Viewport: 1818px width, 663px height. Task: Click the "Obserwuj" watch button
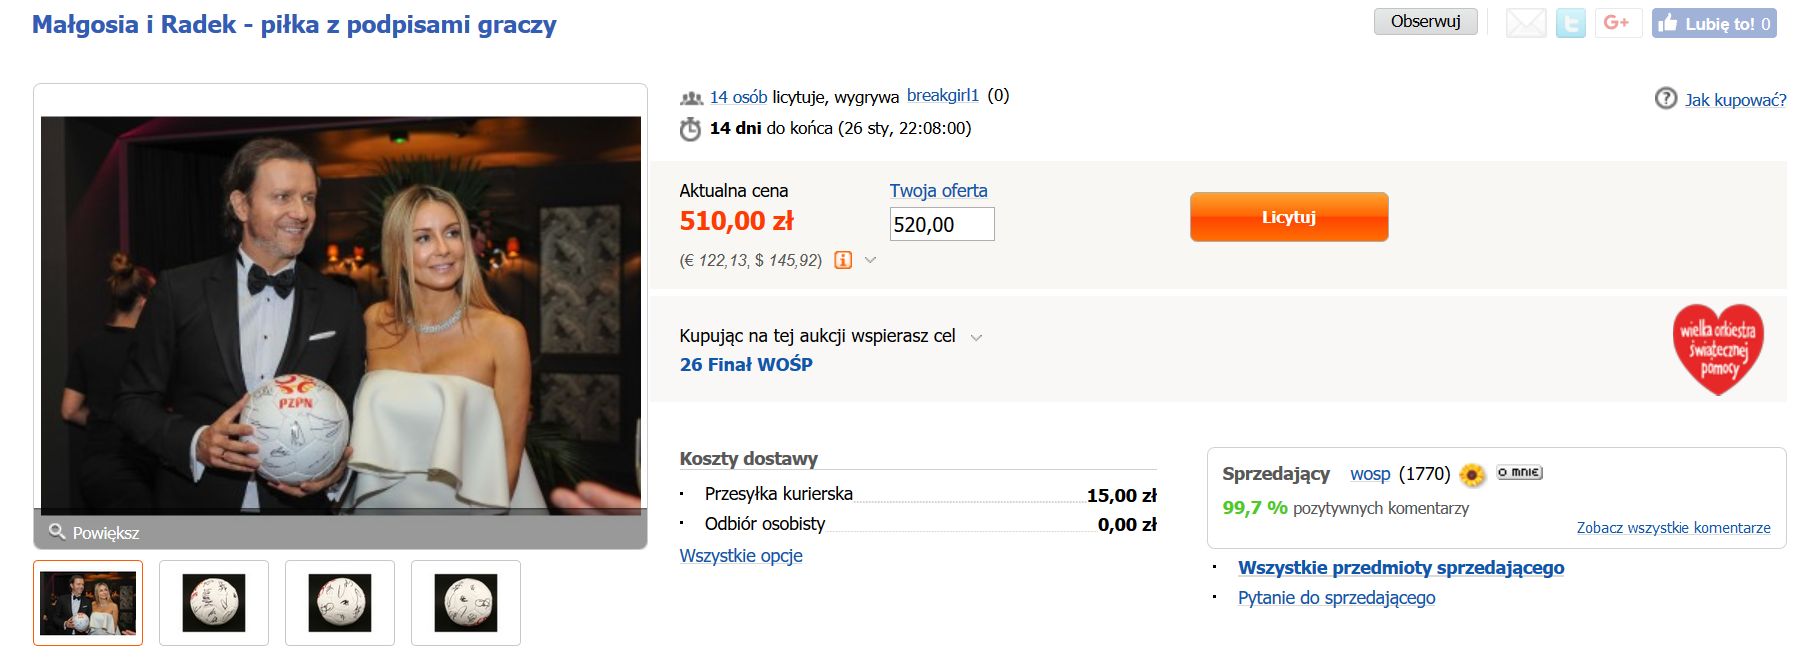tap(1425, 21)
